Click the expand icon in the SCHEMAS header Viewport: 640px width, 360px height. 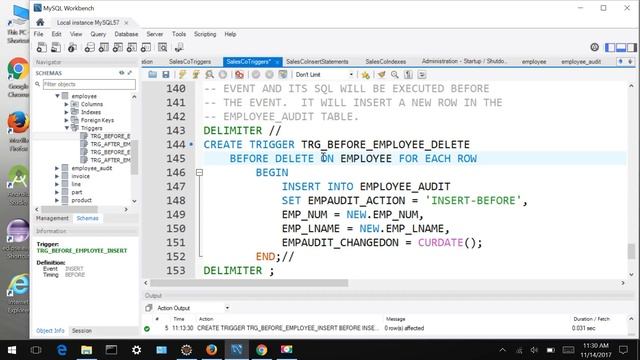(130, 73)
